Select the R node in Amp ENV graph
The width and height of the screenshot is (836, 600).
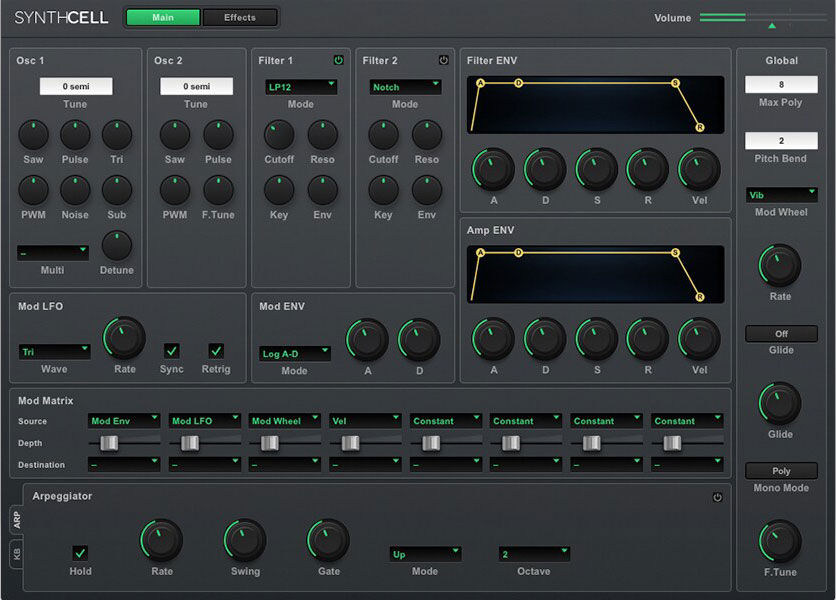pyautogui.click(x=700, y=297)
